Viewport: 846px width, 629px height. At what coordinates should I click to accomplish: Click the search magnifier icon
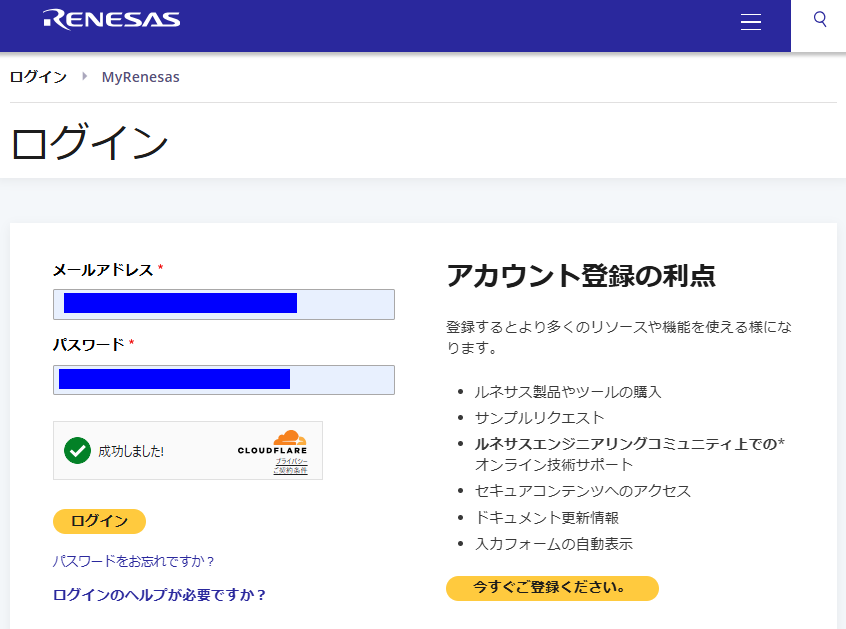[820, 20]
